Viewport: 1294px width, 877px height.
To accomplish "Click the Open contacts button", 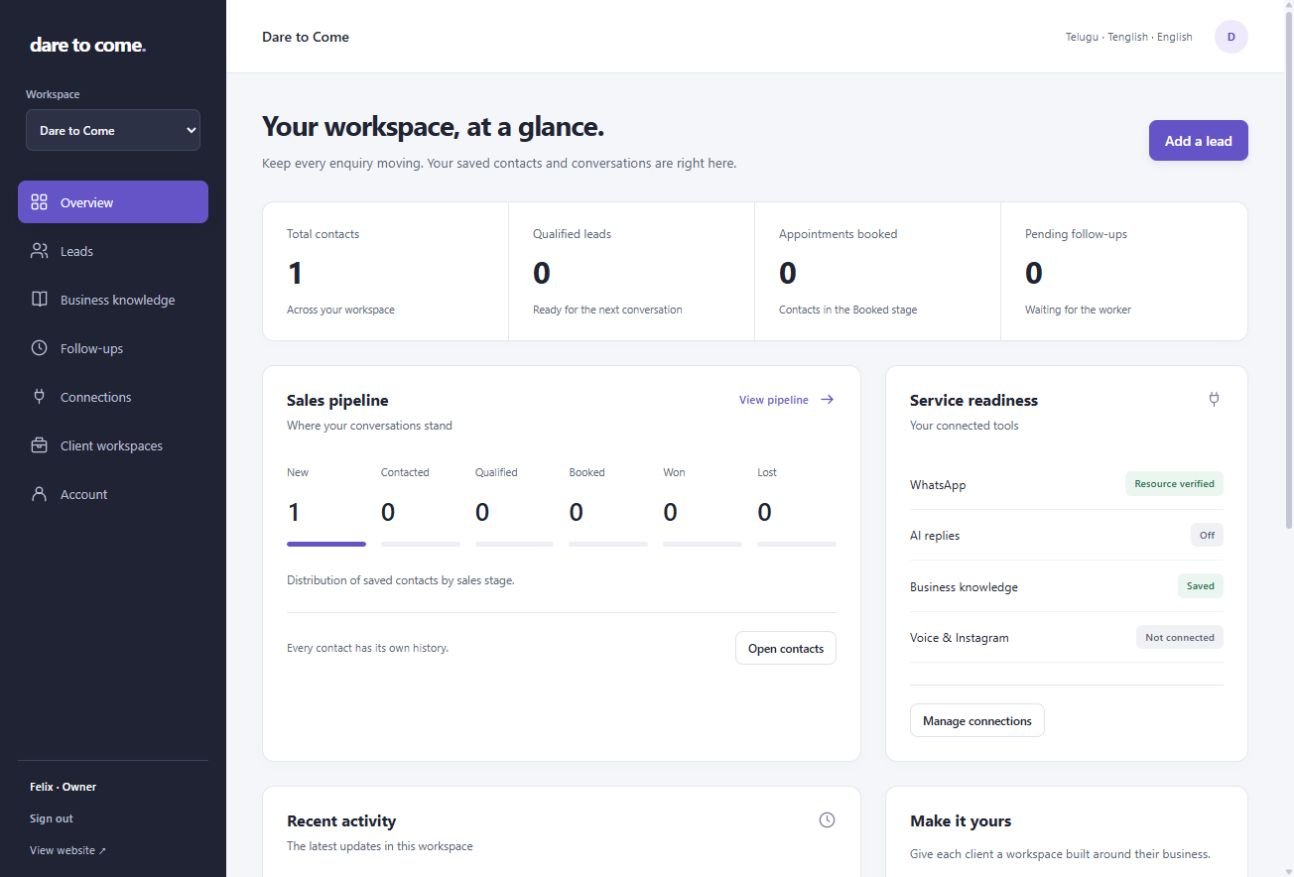I will click(x=785, y=648).
